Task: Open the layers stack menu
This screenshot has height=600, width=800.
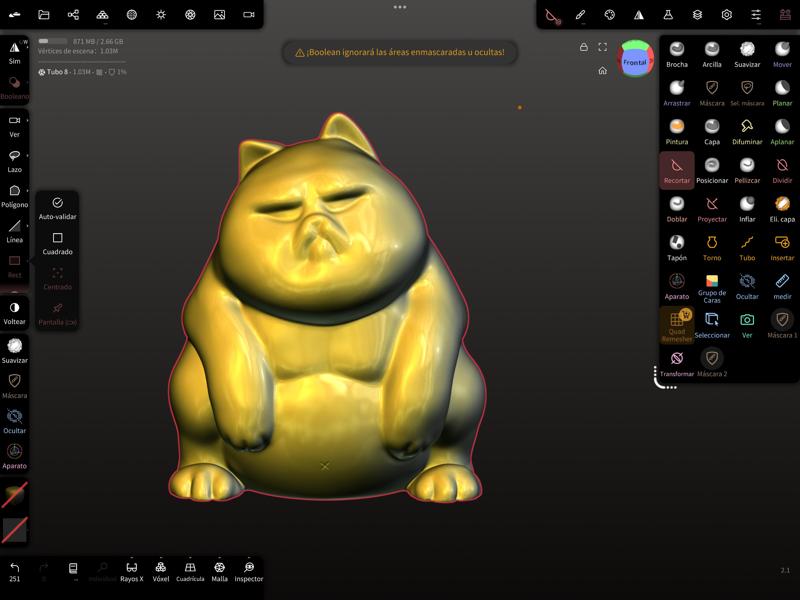Action: click(x=697, y=15)
